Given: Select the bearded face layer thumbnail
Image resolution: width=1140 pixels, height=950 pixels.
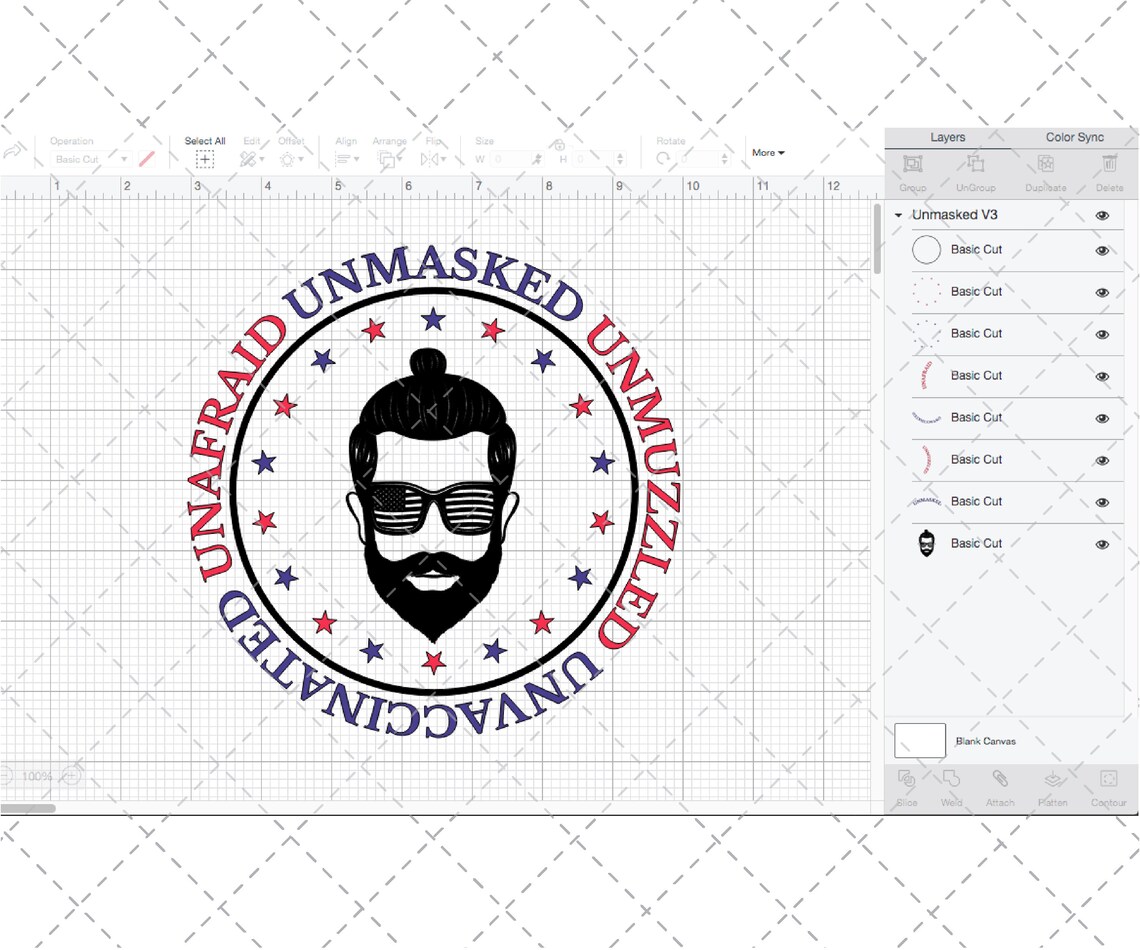Looking at the screenshot, I should pyautogui.click(x=926, y=544).
